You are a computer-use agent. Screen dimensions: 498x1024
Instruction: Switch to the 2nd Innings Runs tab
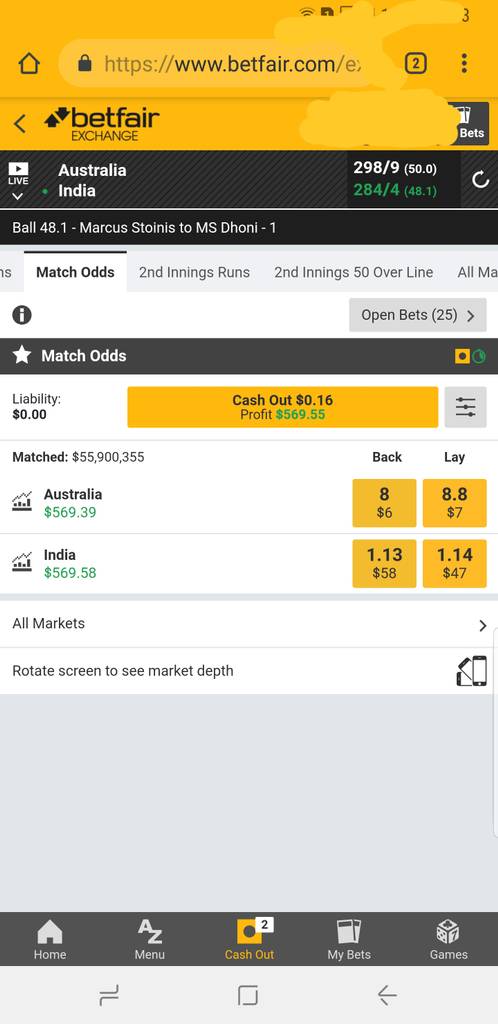click(195, 272)
